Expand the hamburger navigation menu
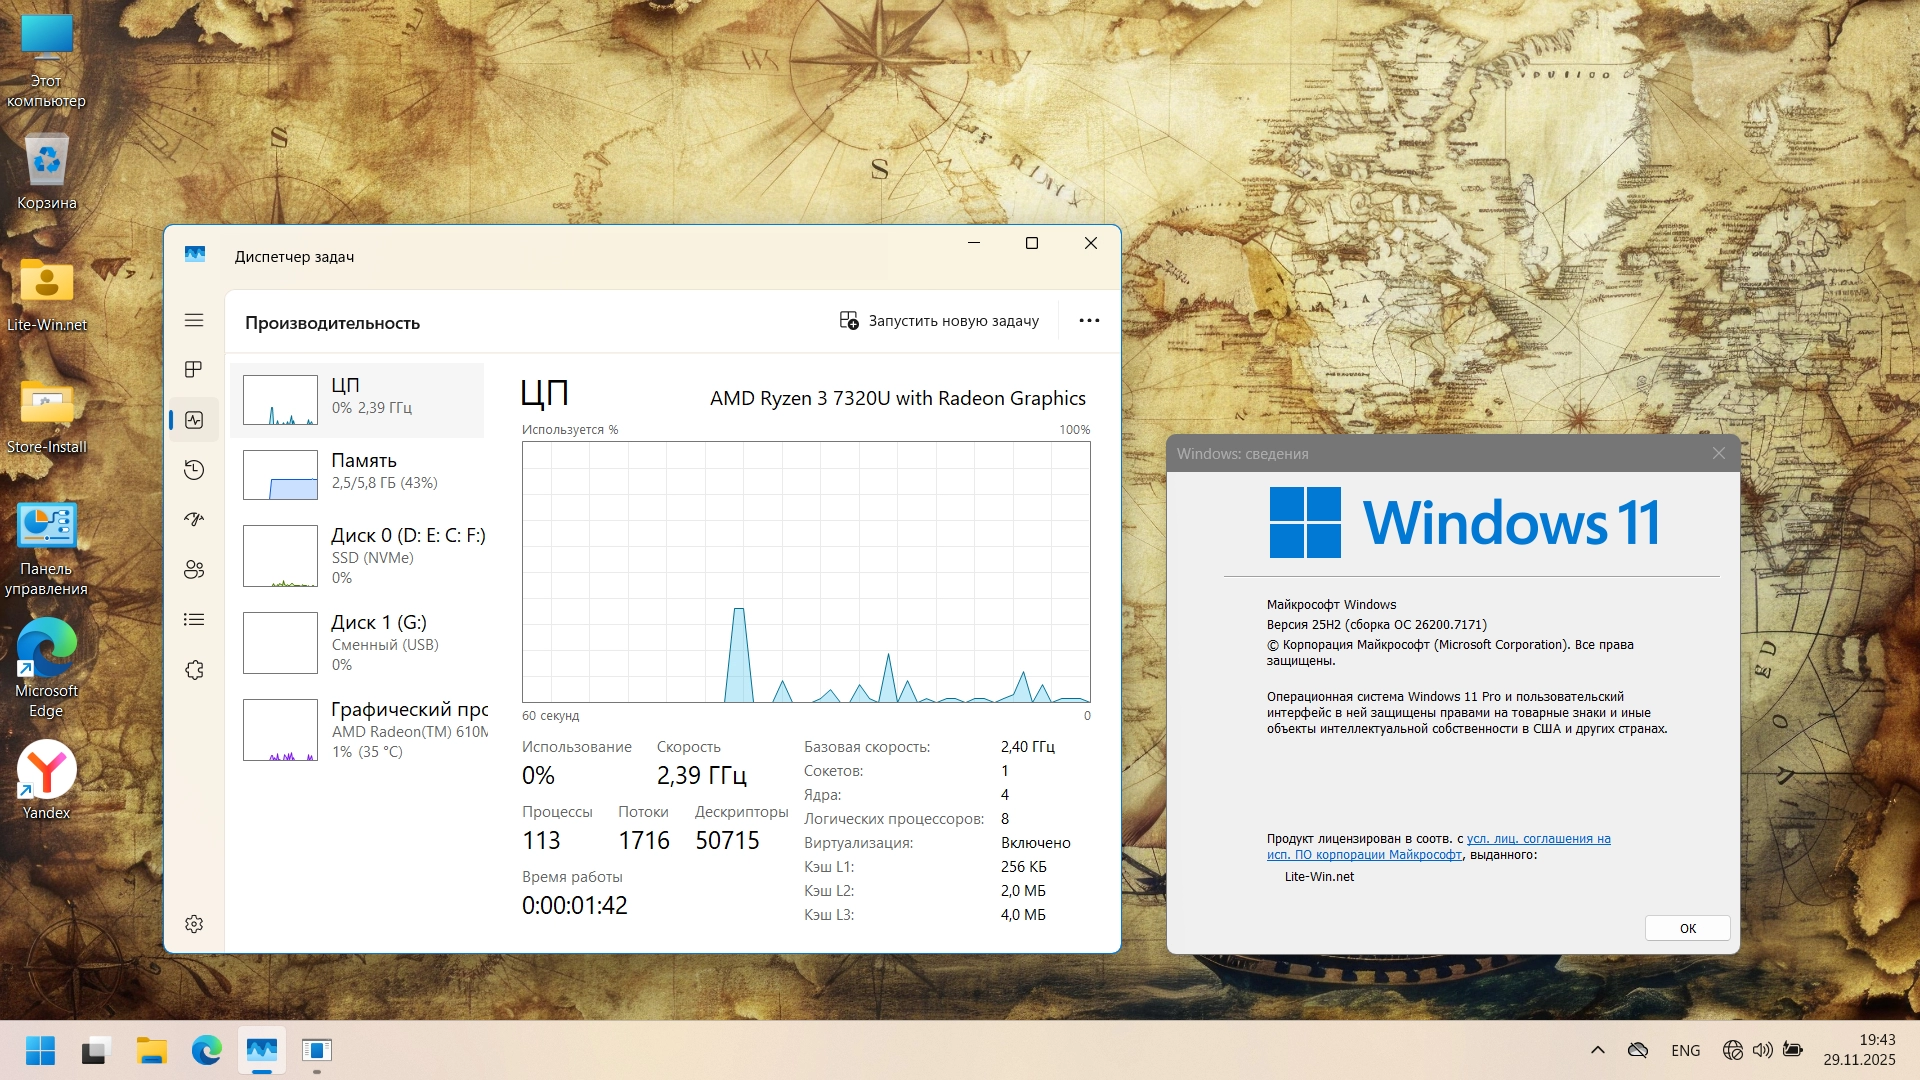1920x1080 pixels. [x=194, y=320]
